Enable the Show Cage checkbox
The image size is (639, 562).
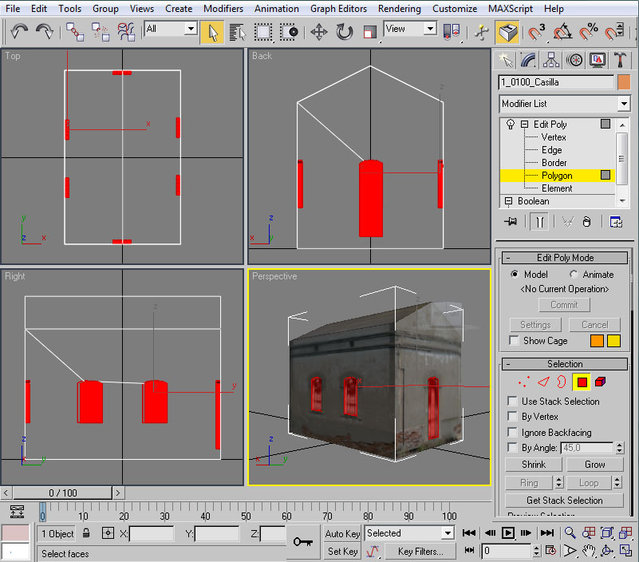click(x=514, y=341)
